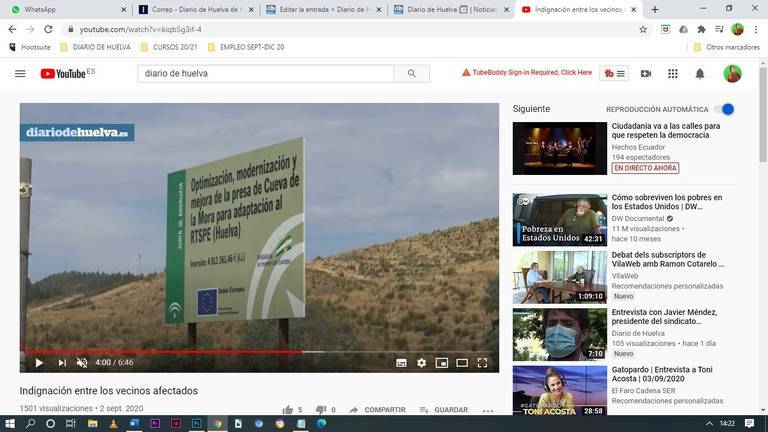
Task: Toggle subtitles on the video player
Action: pos(401,363)
